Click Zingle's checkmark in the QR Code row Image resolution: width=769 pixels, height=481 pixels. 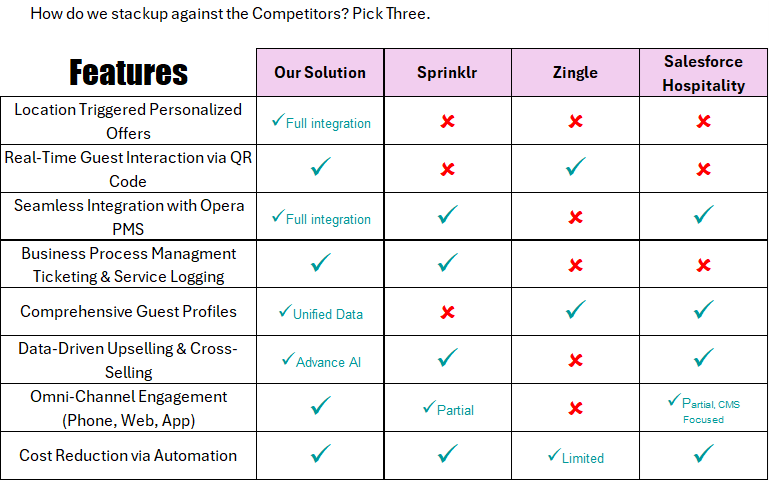tap(575, 168)
